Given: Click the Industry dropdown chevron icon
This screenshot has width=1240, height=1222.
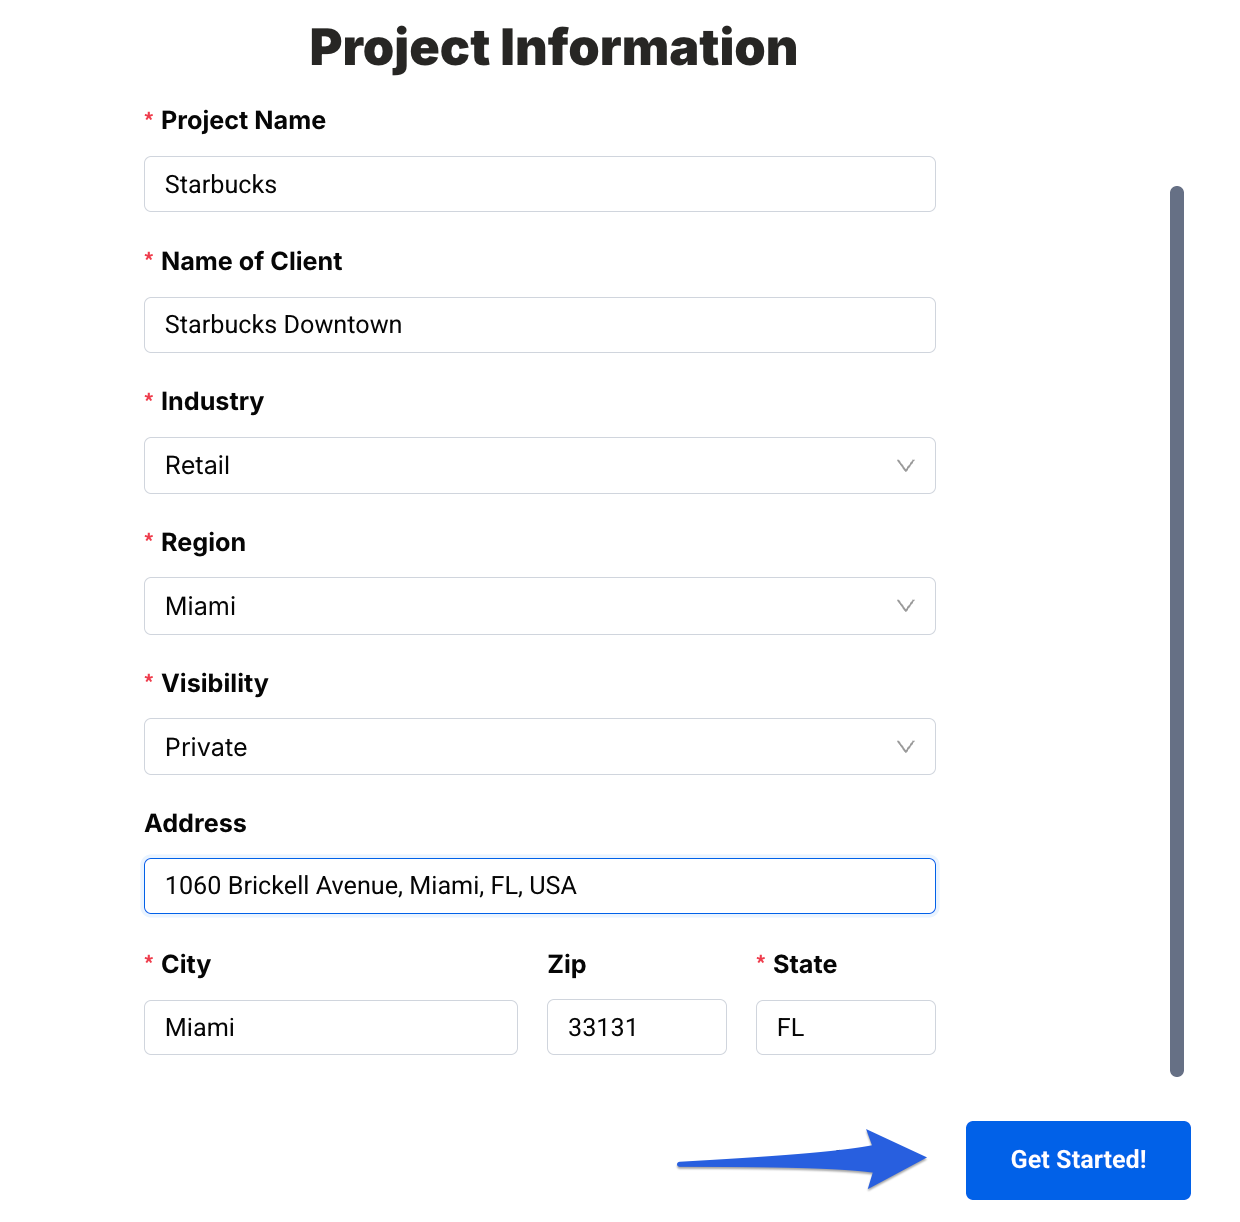Looking at the screenshot, I should 905,466.
